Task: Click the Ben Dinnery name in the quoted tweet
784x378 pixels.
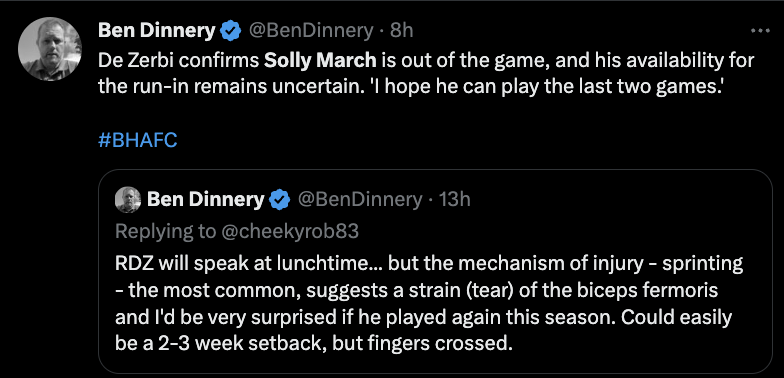Action: coord(205,200)
